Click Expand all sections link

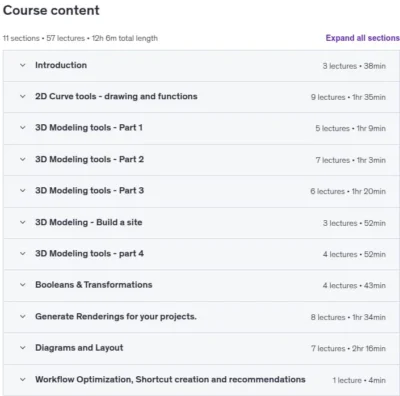(x=362, y=38)
